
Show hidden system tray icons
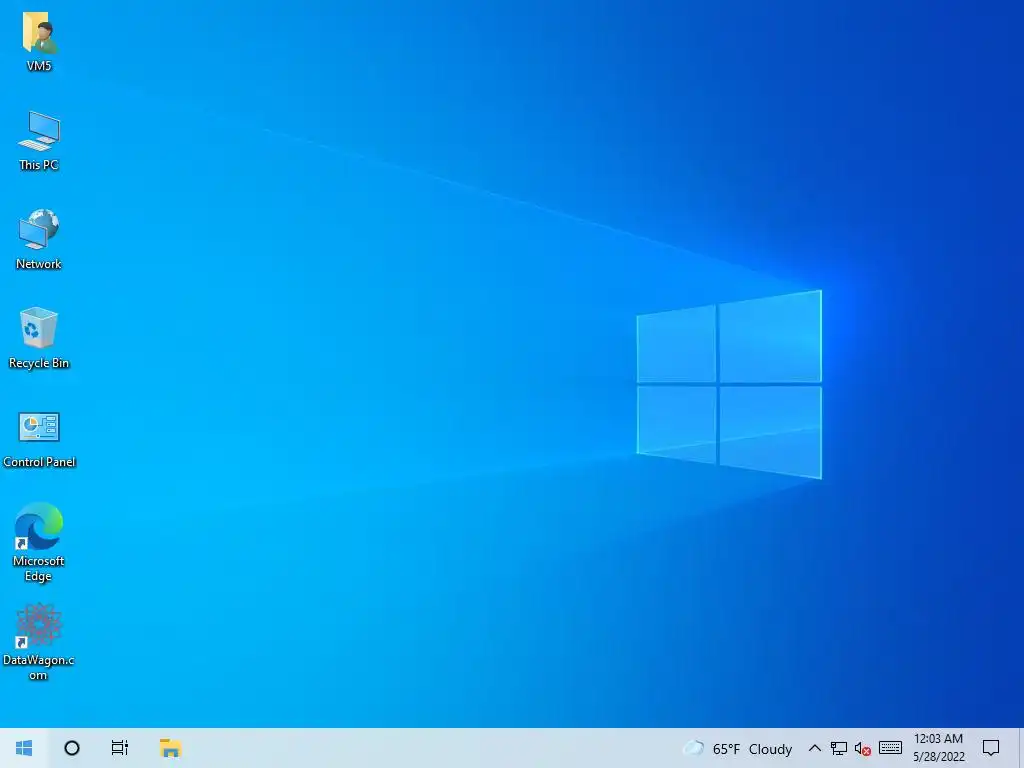pyautogui.click(x=814, y=748)
